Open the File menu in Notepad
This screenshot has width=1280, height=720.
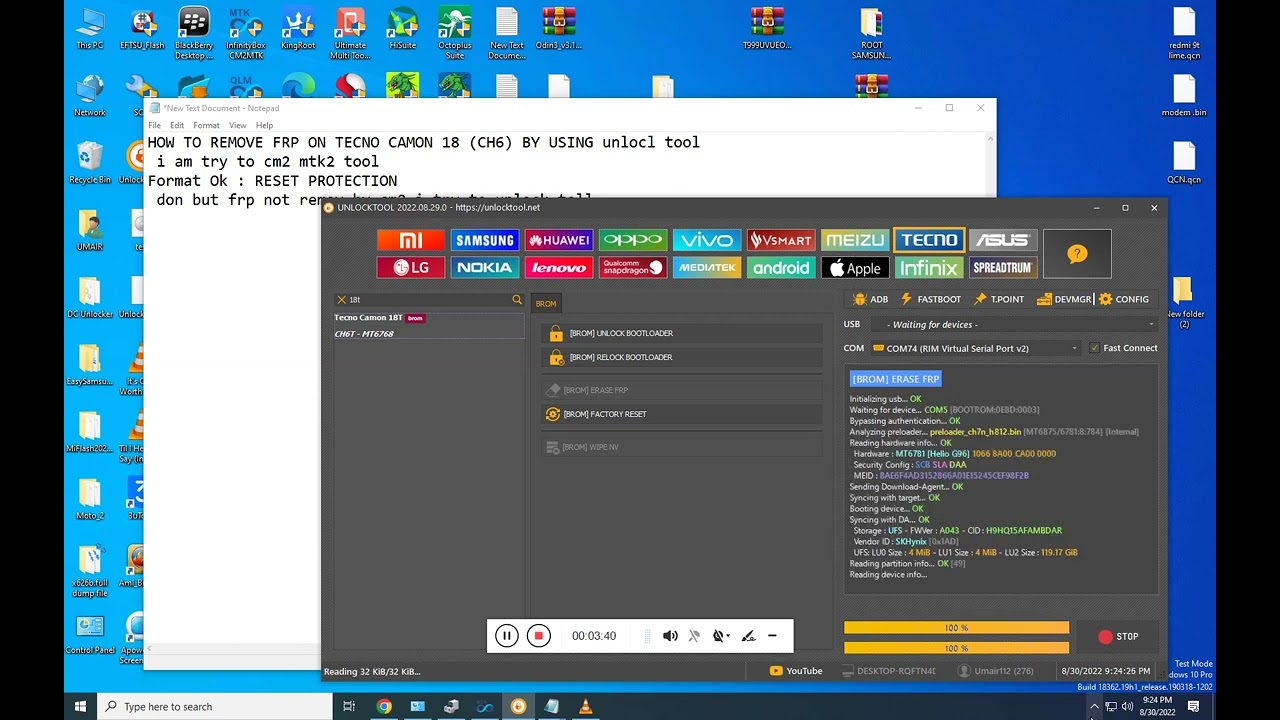tap(155, 125)
